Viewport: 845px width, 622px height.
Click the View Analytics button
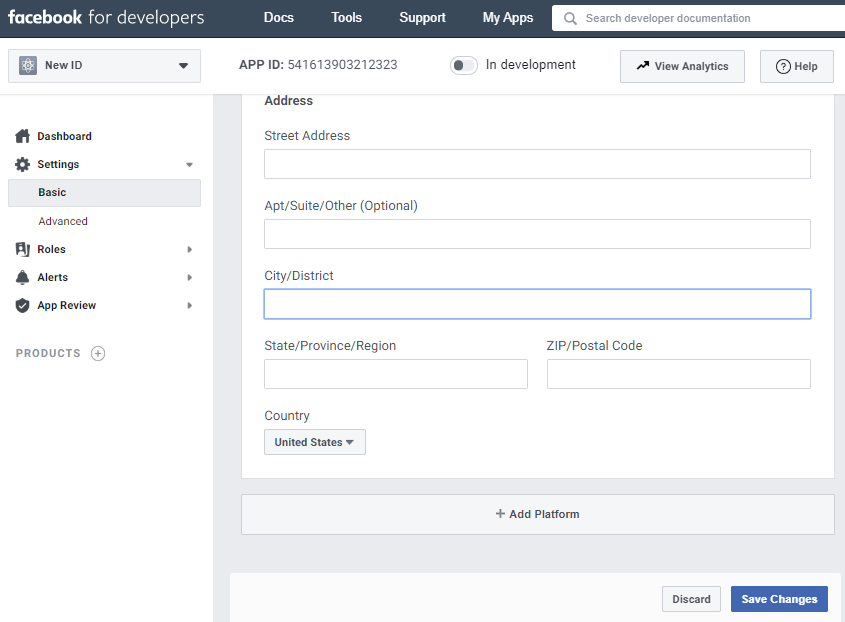(682, 66)
